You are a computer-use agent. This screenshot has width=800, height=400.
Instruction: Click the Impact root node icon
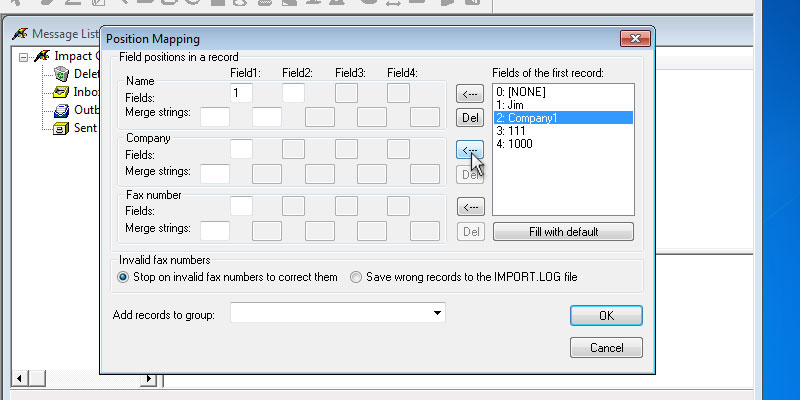click(x=42, y=56)
